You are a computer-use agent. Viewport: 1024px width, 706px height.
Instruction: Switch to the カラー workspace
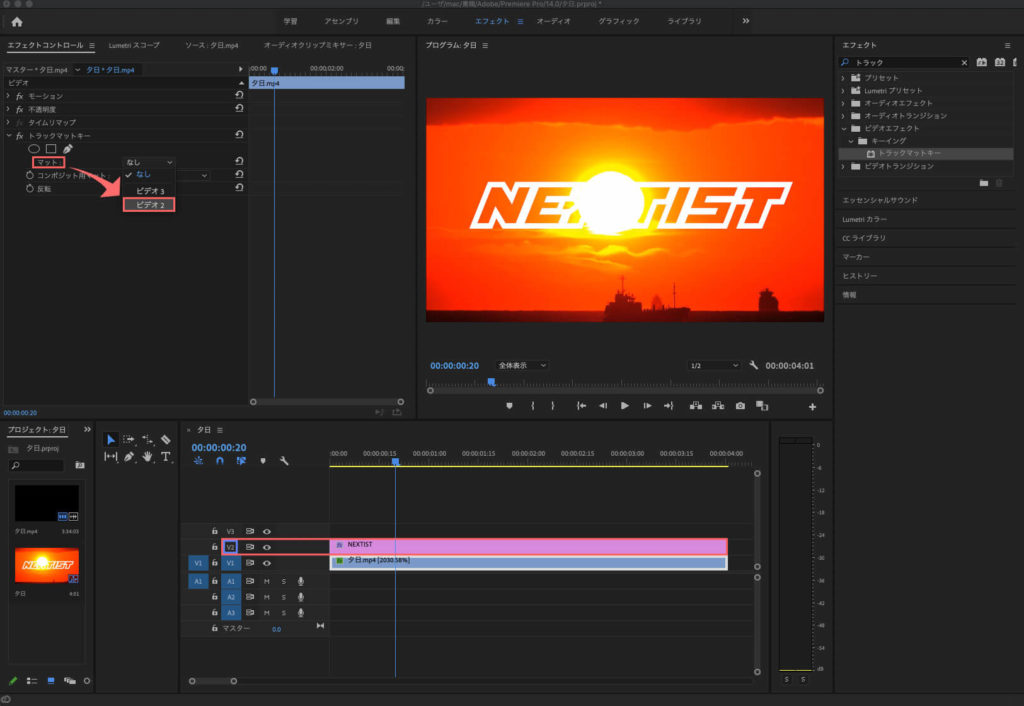(x=437, y=21)
